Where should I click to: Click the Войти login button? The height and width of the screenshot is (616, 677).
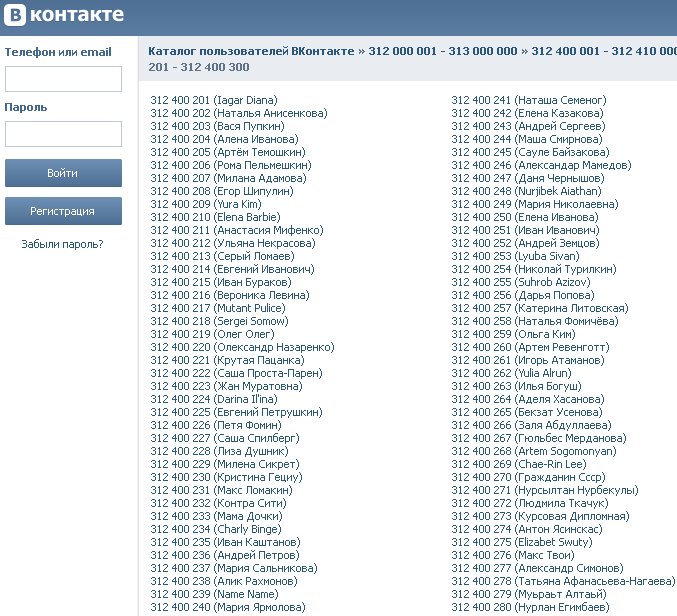(x=63, y=173)
